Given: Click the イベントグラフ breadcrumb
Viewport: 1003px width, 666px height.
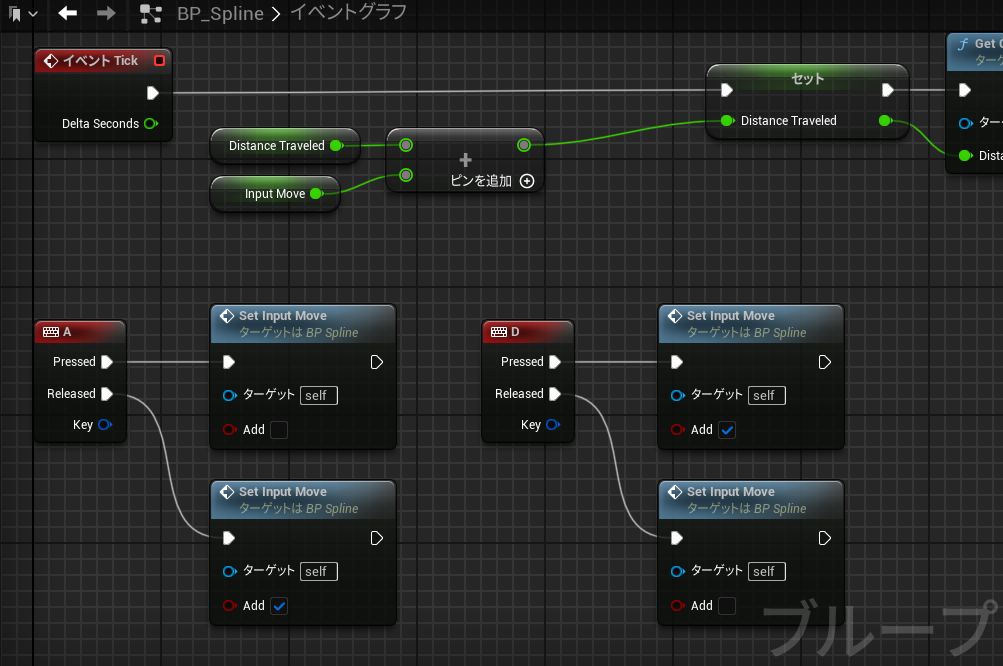Looking at the screenshot, I should click(x=348, y=14).
